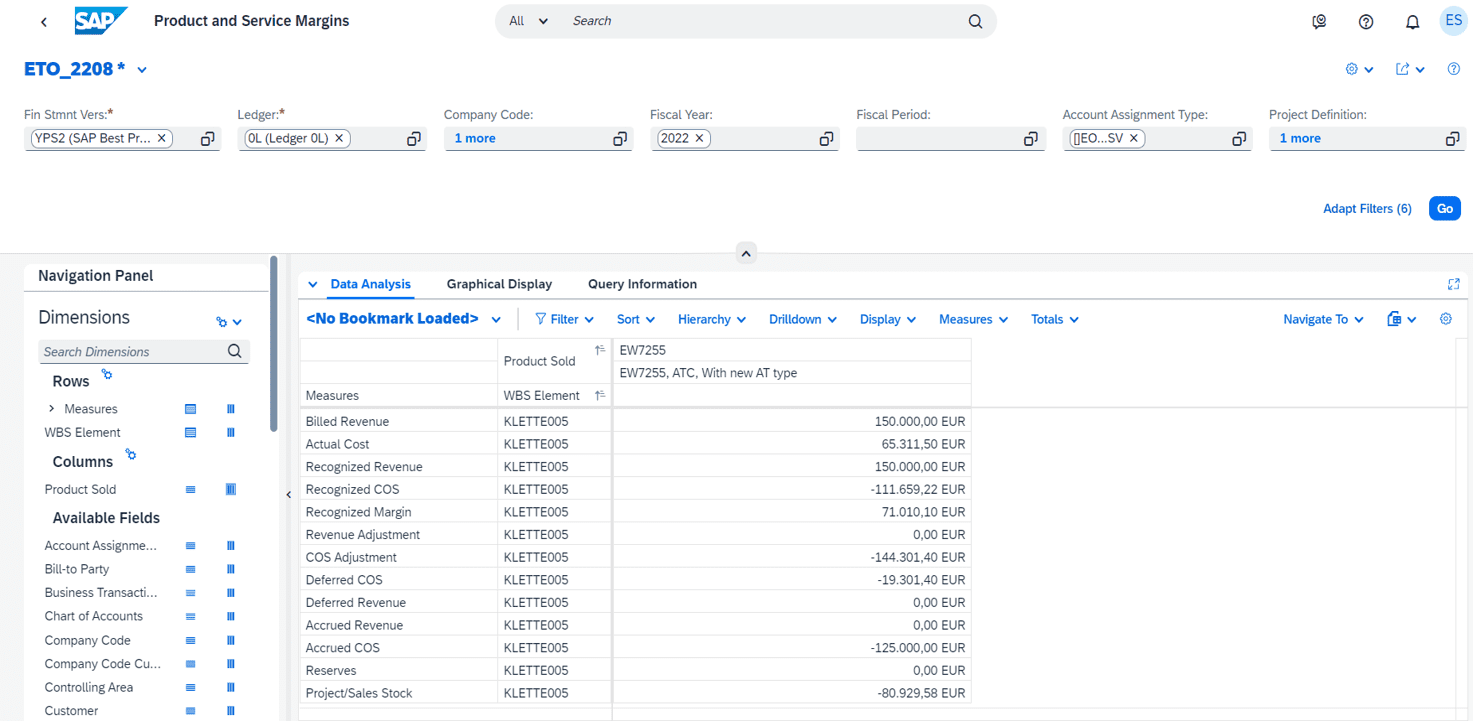Click the Help question mark icon in header
The height and width of the screenshot is (721, 1473).
click(x=1366, y=20)
